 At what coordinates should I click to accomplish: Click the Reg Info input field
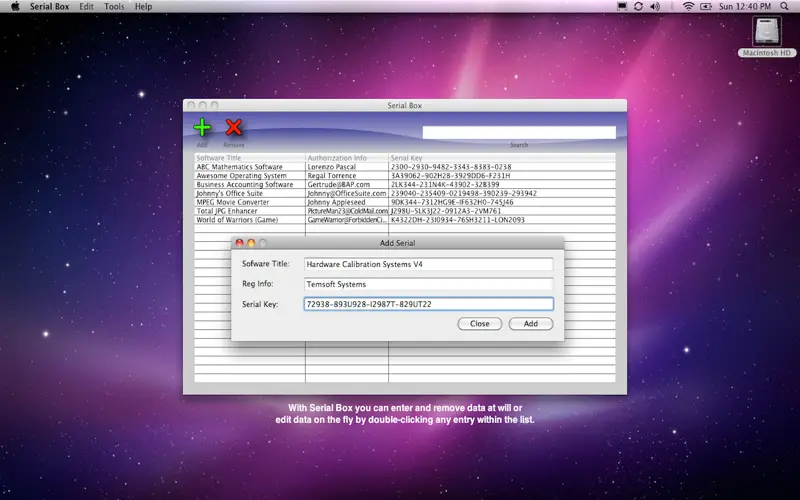[x=428, y=284]
